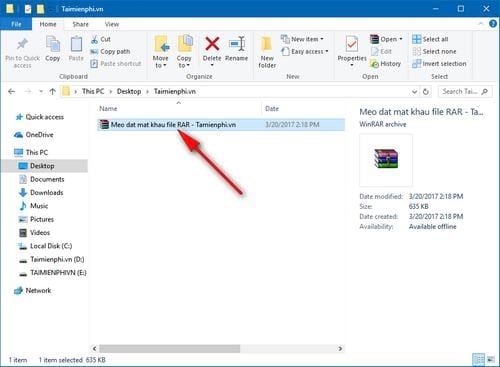Click Taimienphi.vn in address bar path

pos(175,91)
